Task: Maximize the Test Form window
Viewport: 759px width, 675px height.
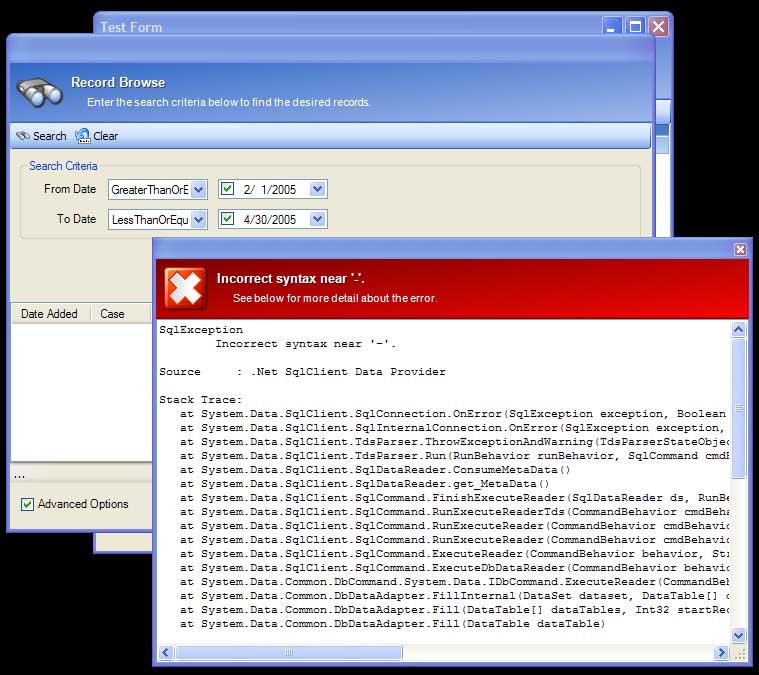Action: [635, 27]
